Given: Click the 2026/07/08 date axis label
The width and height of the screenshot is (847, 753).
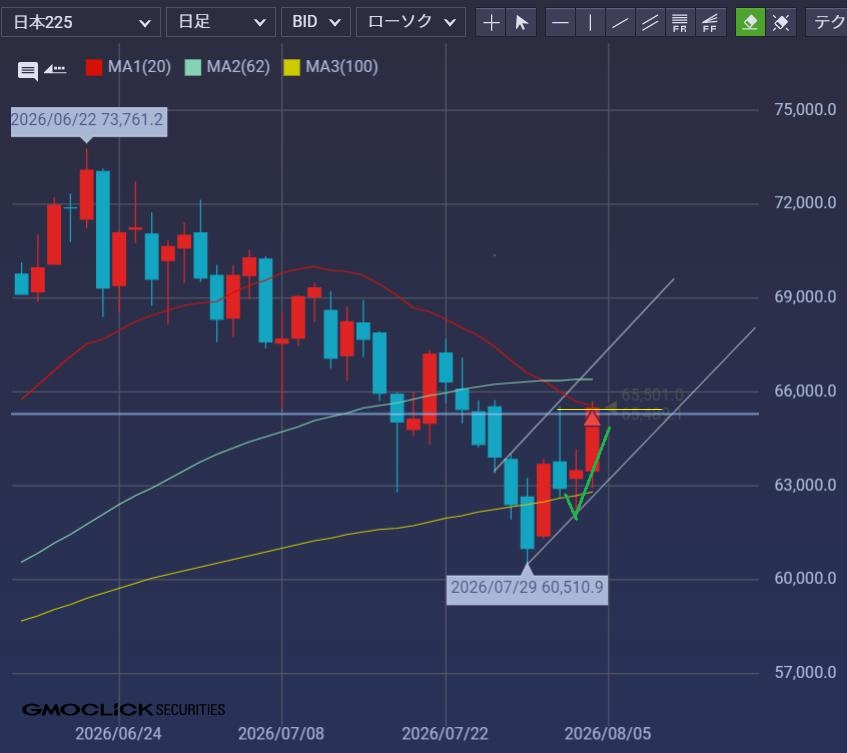Looking at the screenshot, I should (281, 734).
